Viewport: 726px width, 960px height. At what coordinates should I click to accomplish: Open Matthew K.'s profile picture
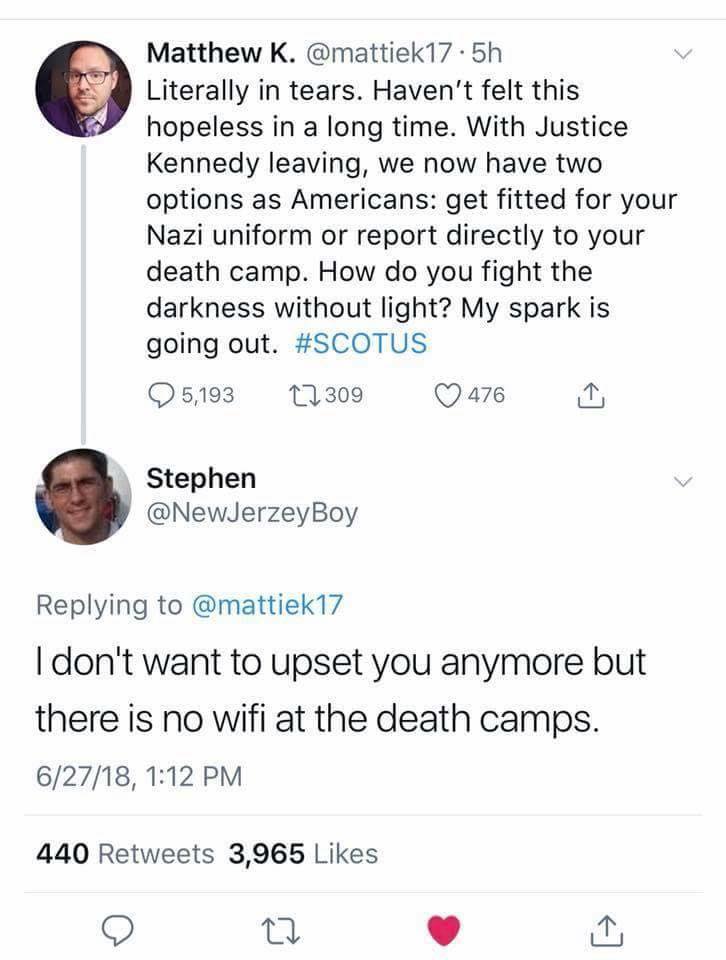(84, 90)
